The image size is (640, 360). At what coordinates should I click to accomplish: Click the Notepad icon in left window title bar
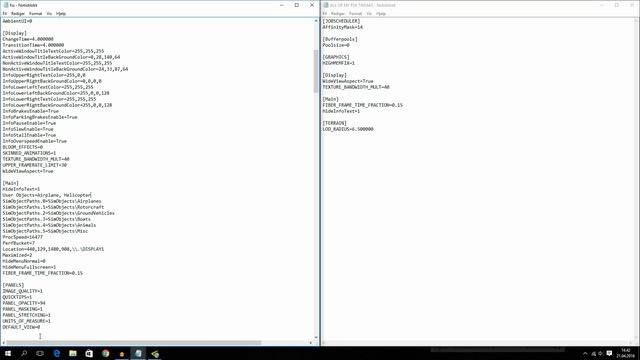(5, 5)
